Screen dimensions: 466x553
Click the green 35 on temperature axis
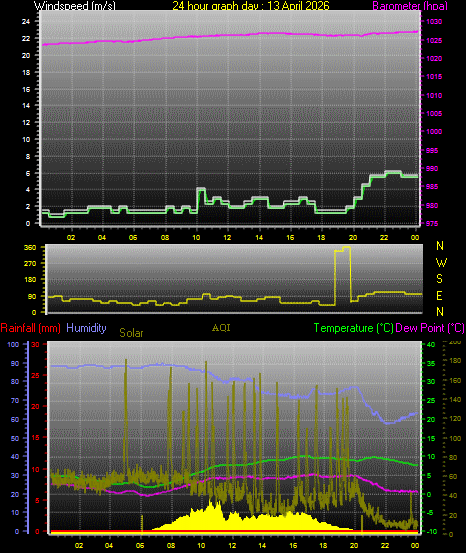[x=431, y=364]
